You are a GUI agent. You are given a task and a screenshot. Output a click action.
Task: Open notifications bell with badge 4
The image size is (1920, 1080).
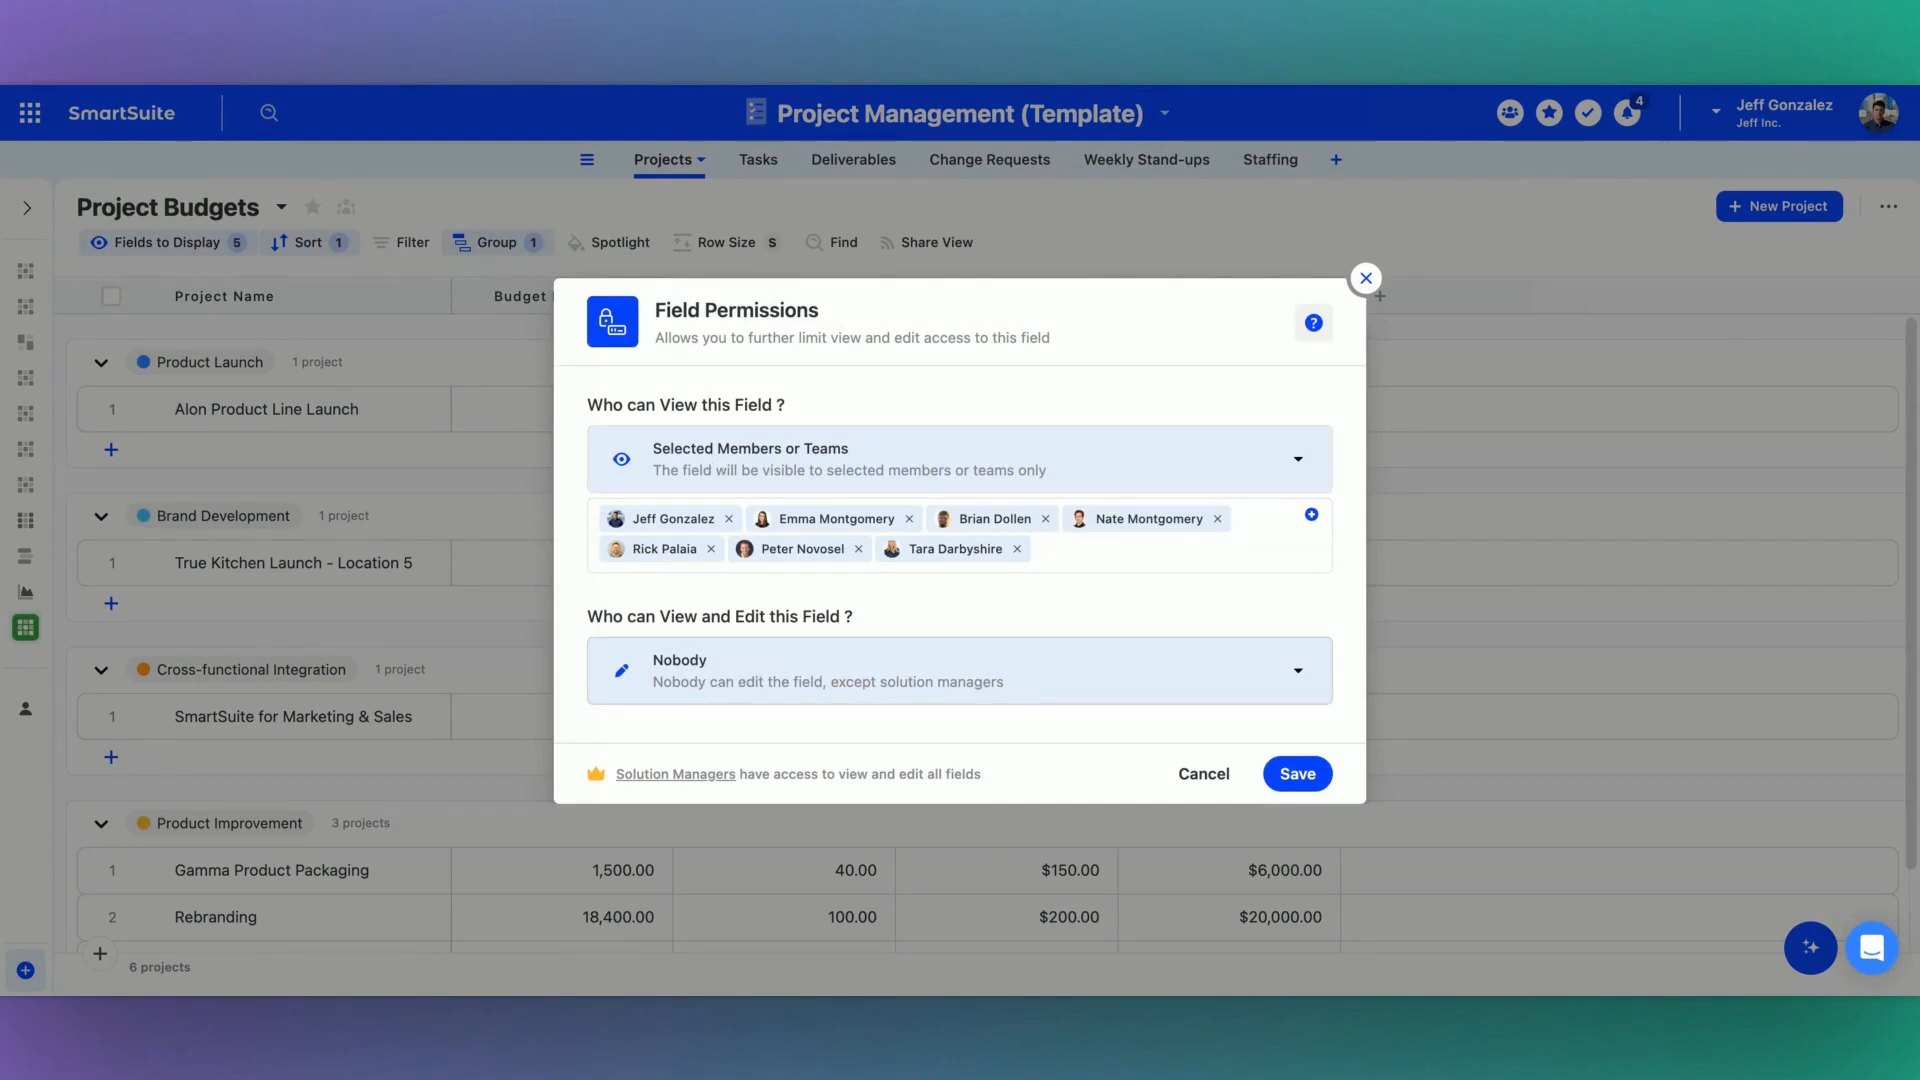(1628, 112)
